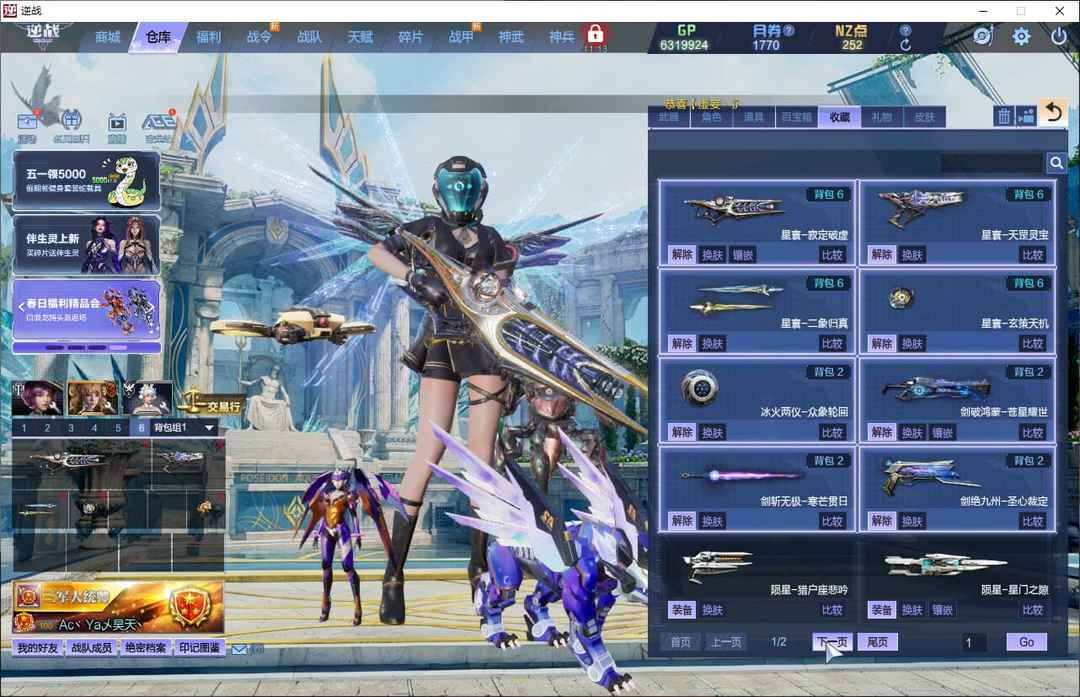Refresh currency with the circular arrow icon
1080x697 pixels.
tap(906, 45)
